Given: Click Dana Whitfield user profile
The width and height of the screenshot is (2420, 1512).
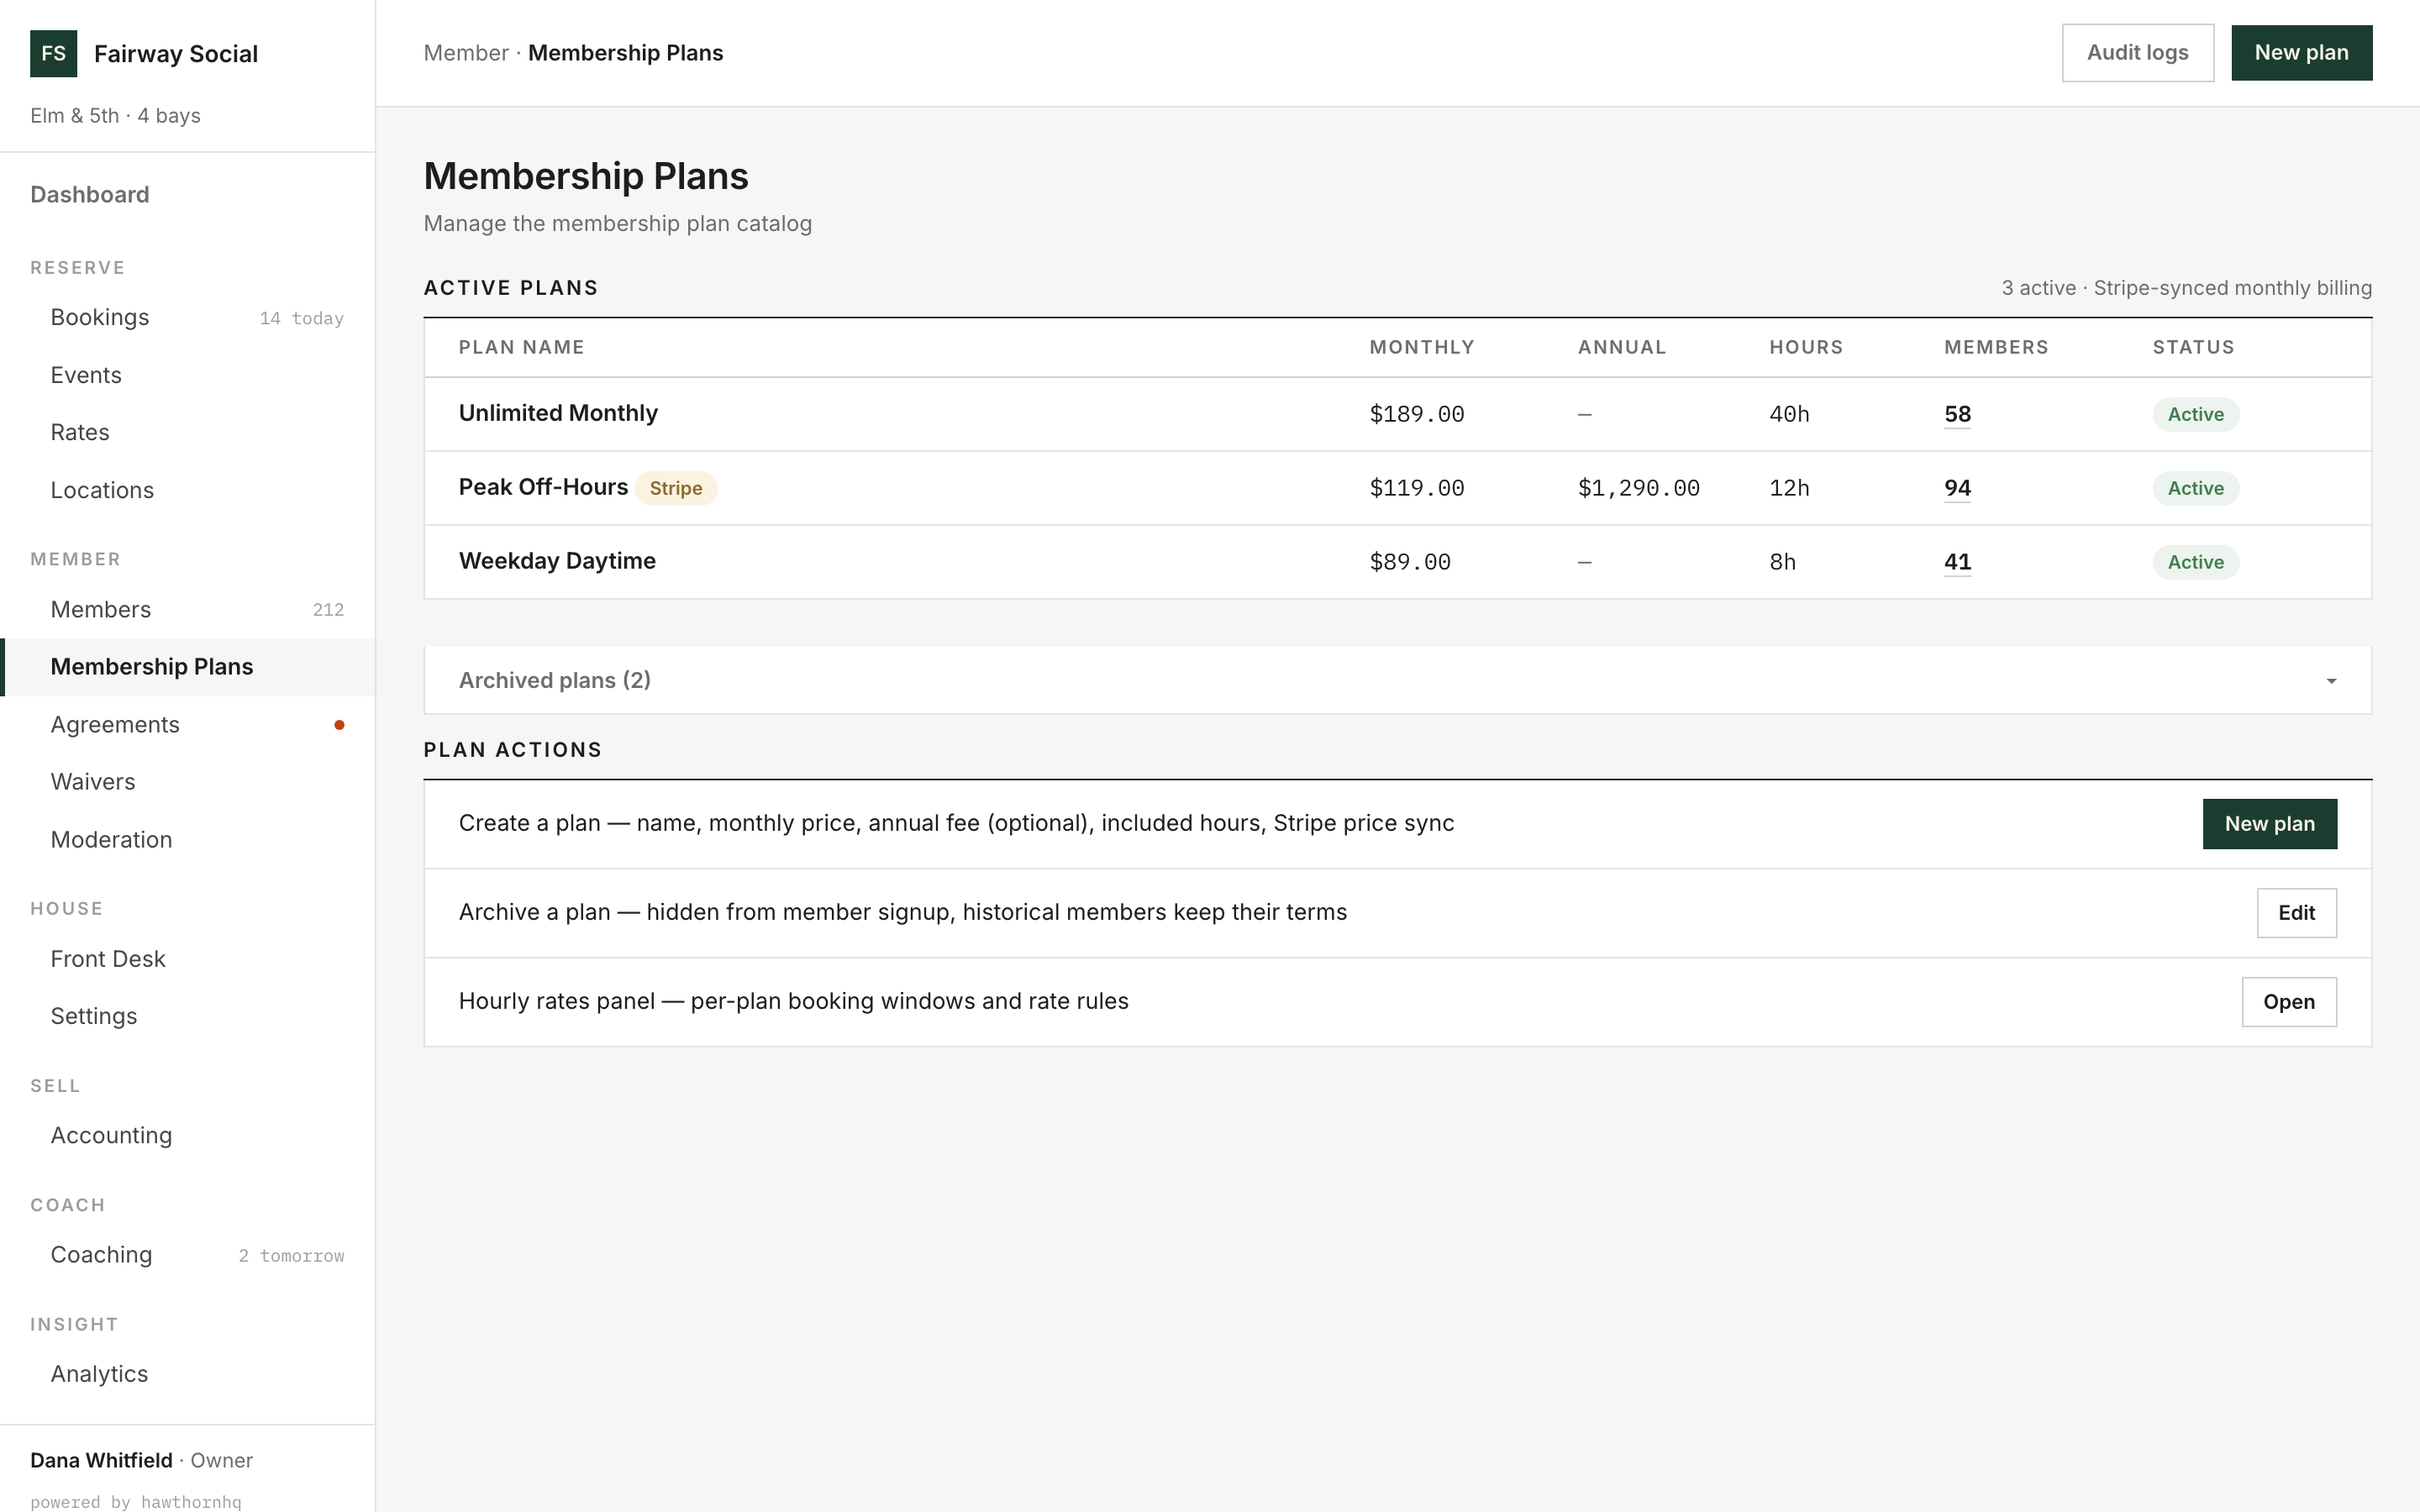Looking at the screenshot, I should [x=141, y=1460].
